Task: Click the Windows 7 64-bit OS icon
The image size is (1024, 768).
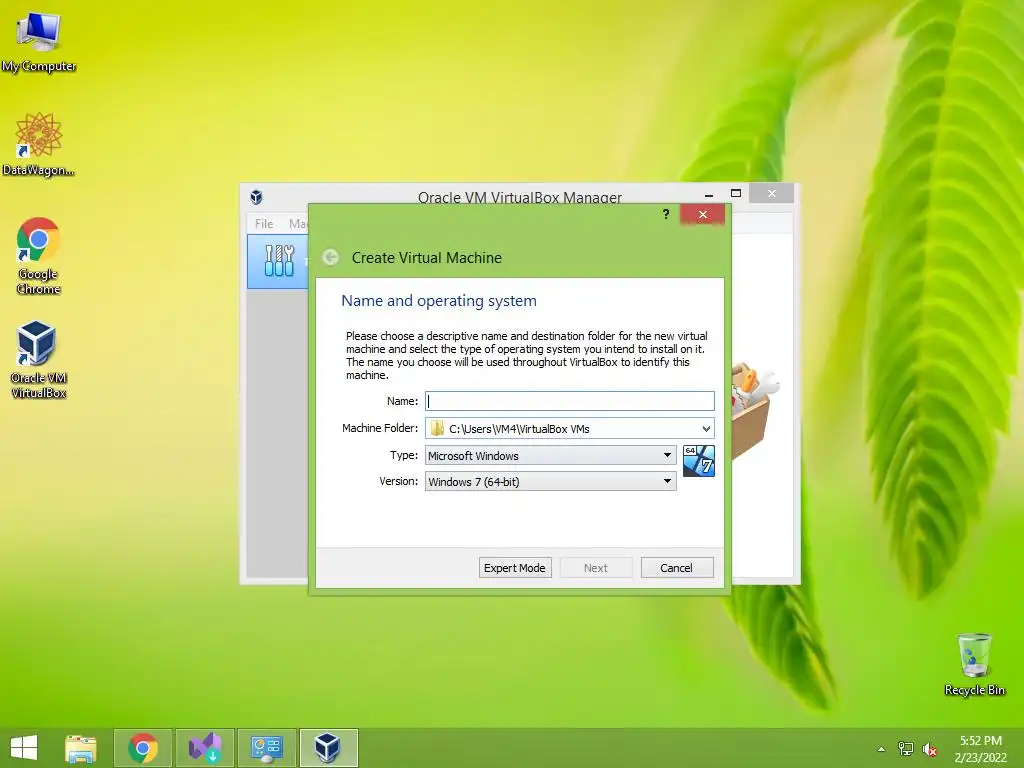Action: (x=699, y=461)
